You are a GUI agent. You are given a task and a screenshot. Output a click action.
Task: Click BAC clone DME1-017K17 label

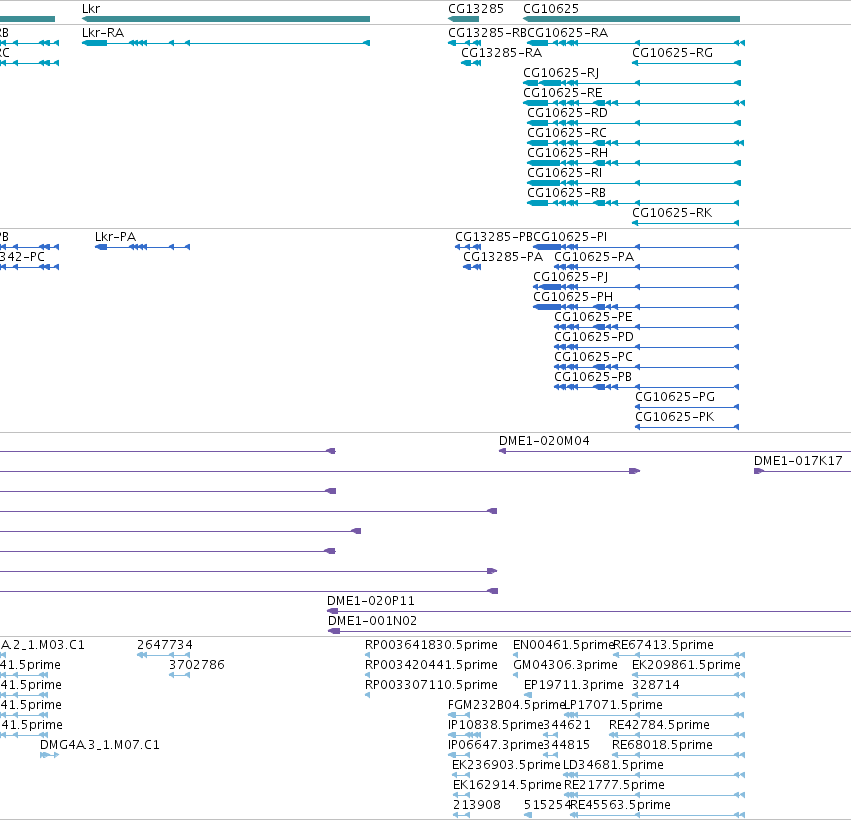click(798, 461)
